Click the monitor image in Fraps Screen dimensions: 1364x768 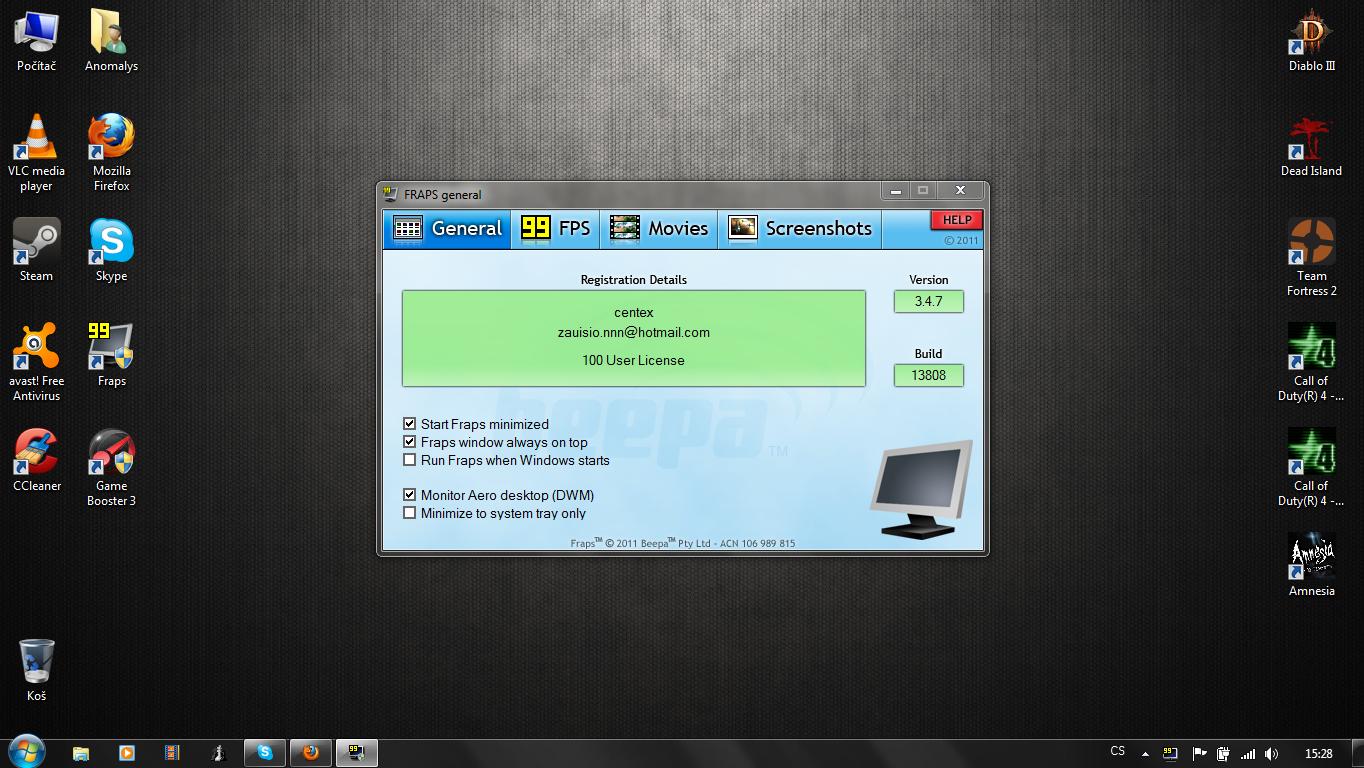click(x=922, y=490)
